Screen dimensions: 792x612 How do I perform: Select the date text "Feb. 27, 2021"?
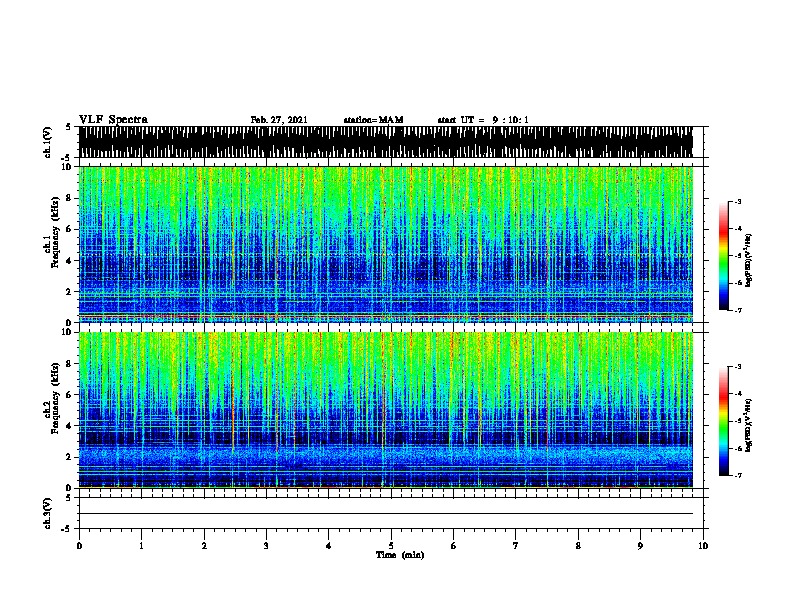279,120
